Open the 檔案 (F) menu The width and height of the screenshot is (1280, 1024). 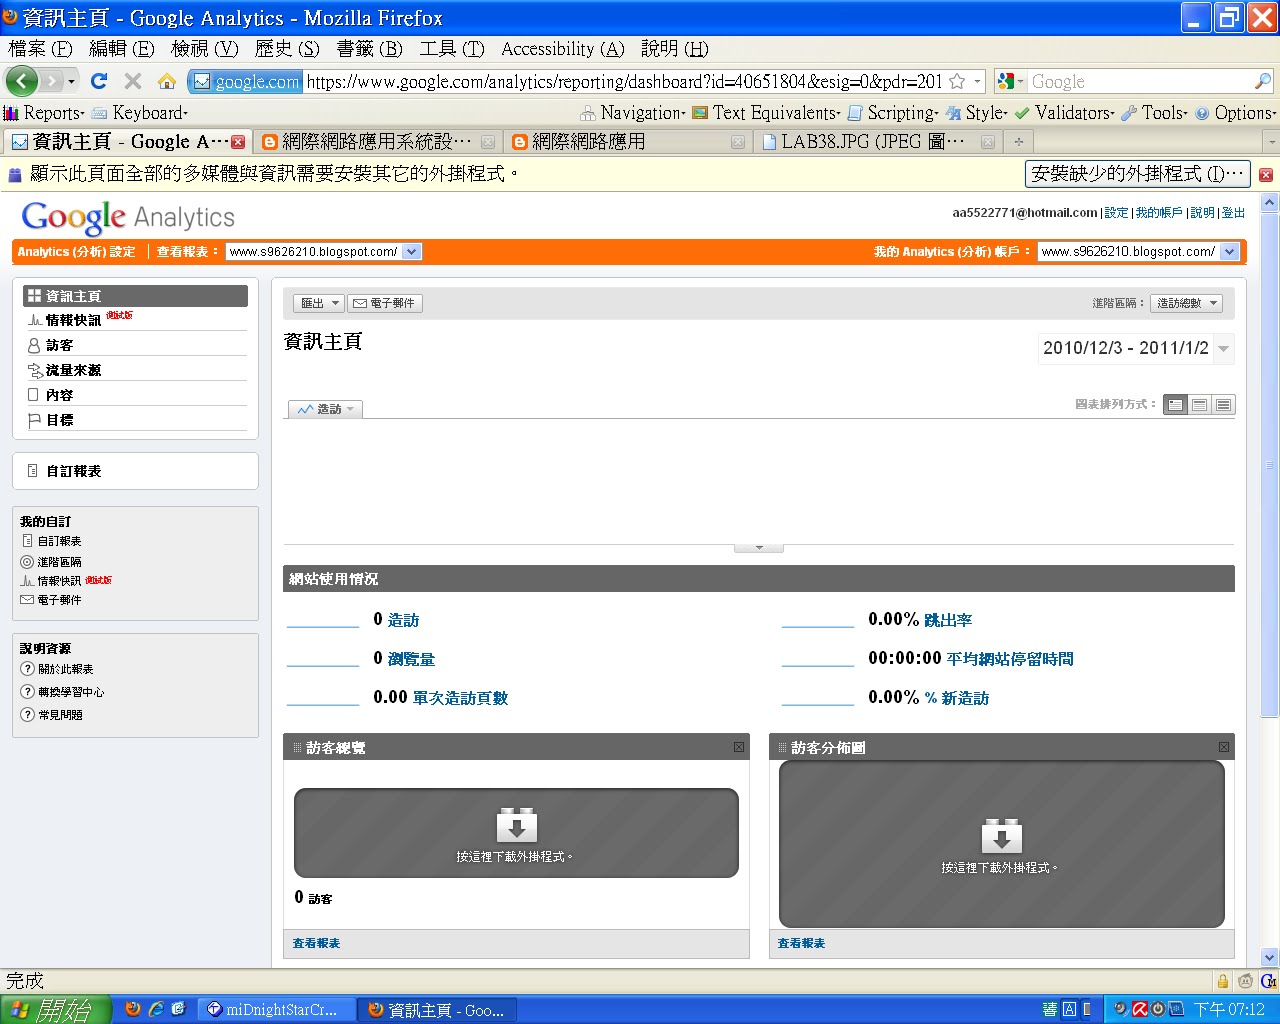(40, 49)
